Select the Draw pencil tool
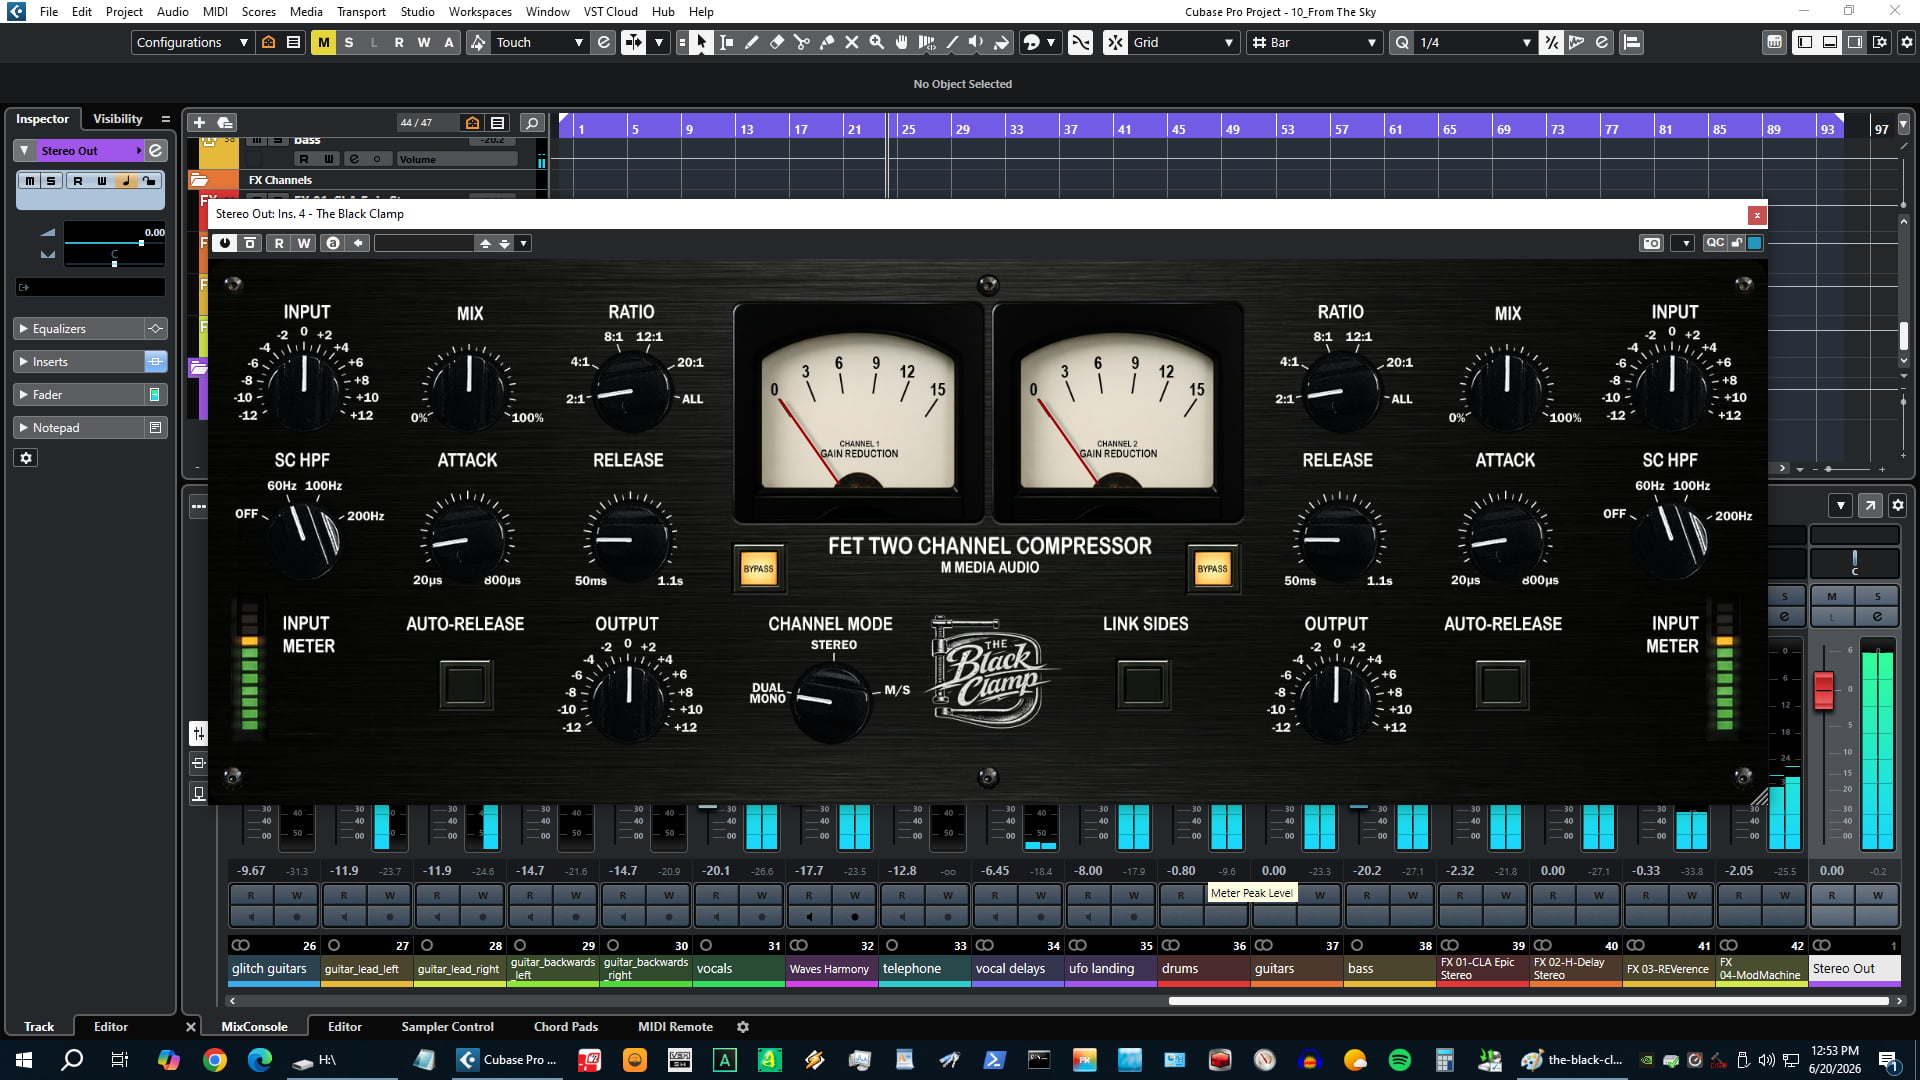The height and width of the screenshot is (1080, 1920). tap(751, 42)
